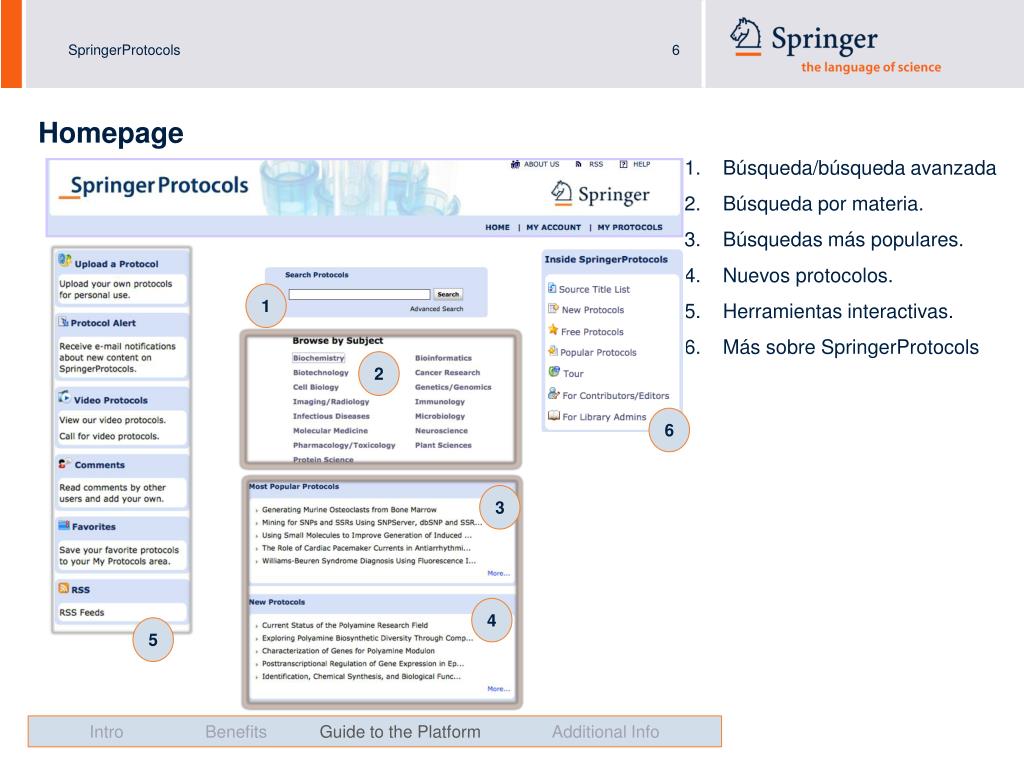1024x768 pixels.
Task: Browse the Bioinformatics subject
Action: 443,358
